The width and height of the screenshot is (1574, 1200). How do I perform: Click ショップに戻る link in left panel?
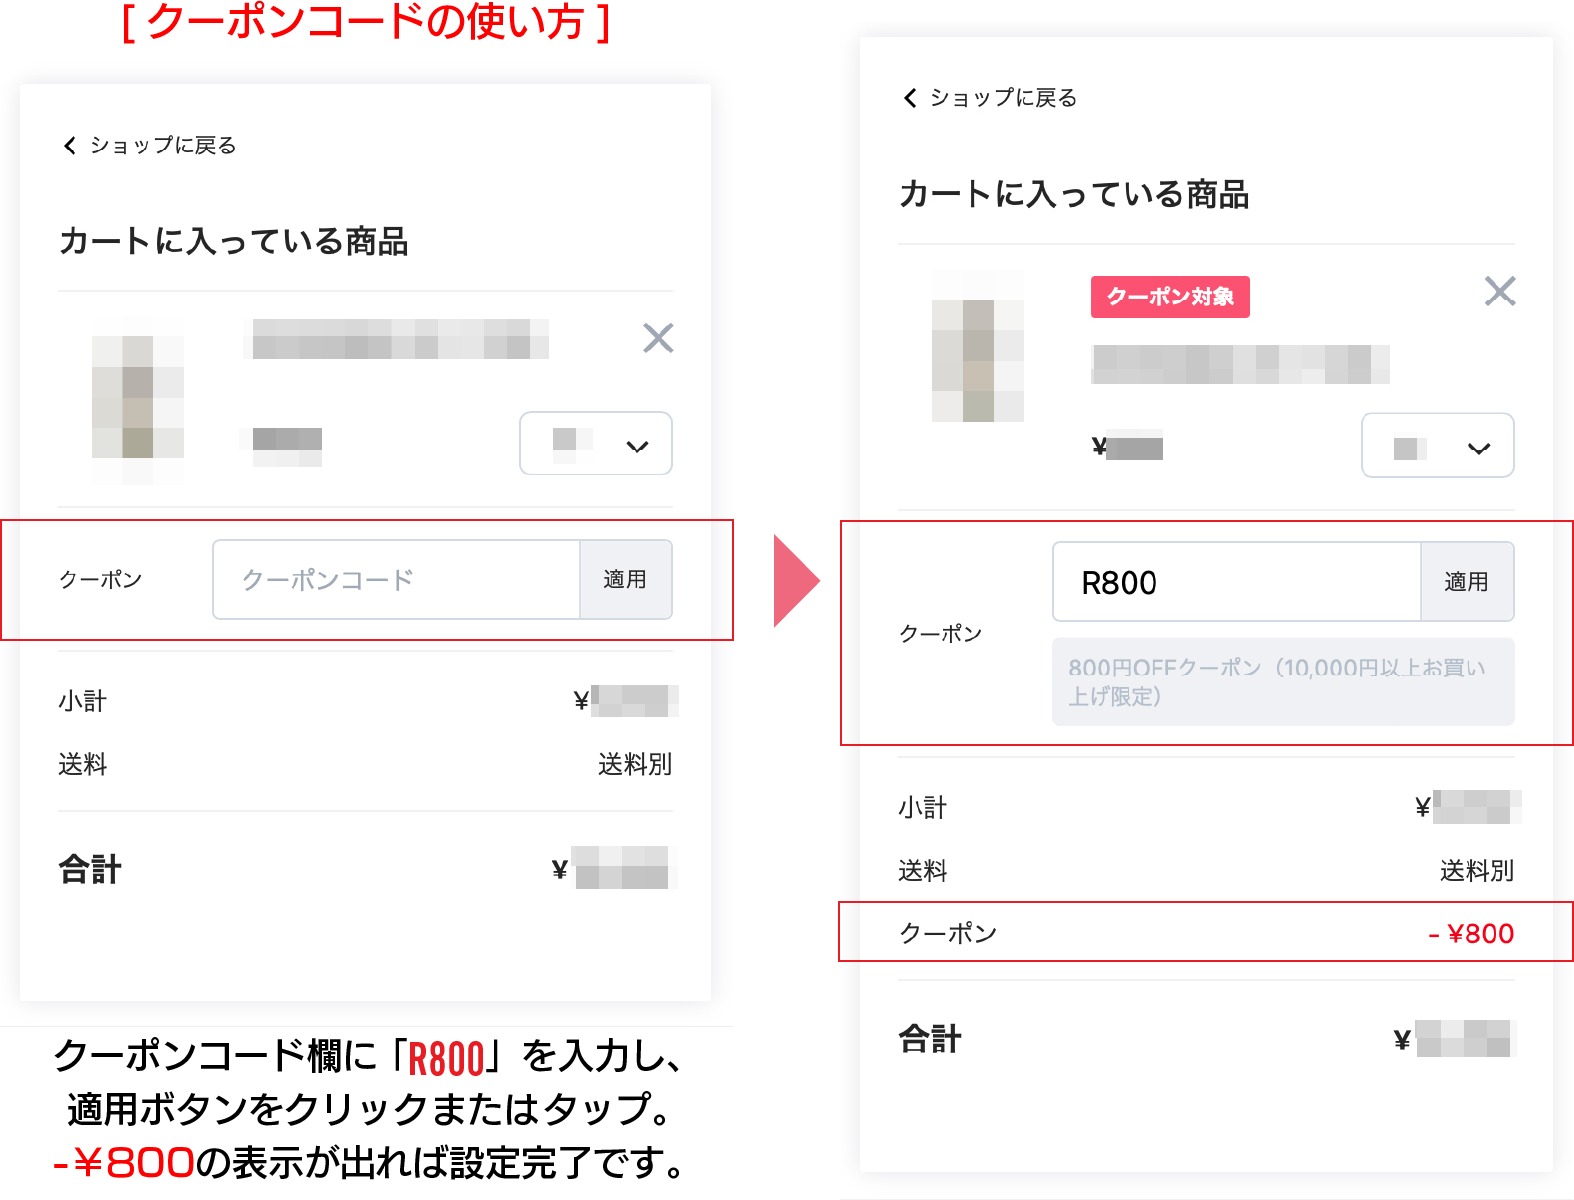pyautogui.click(x=163, y=146)
